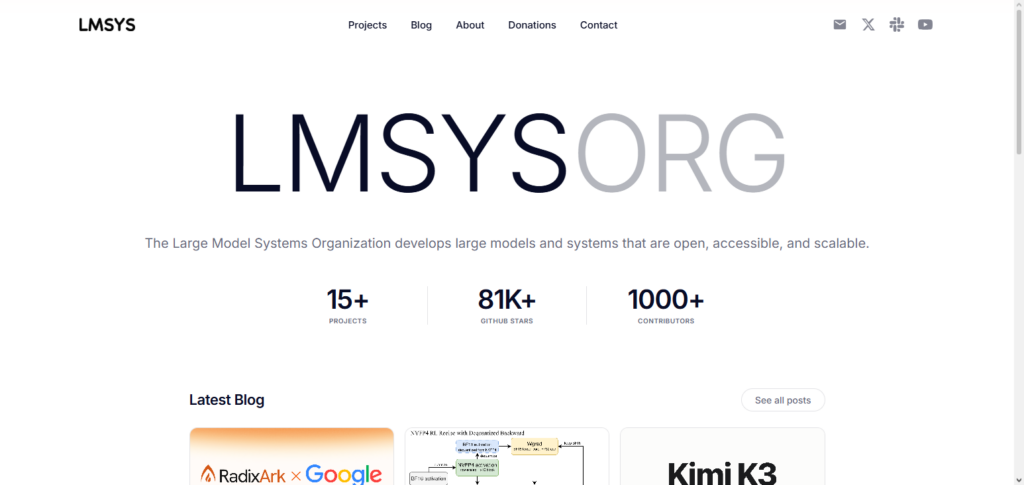Open the YouTube icon link
1024x485 pixels.
pyautogui.click(x=925, y=25)
